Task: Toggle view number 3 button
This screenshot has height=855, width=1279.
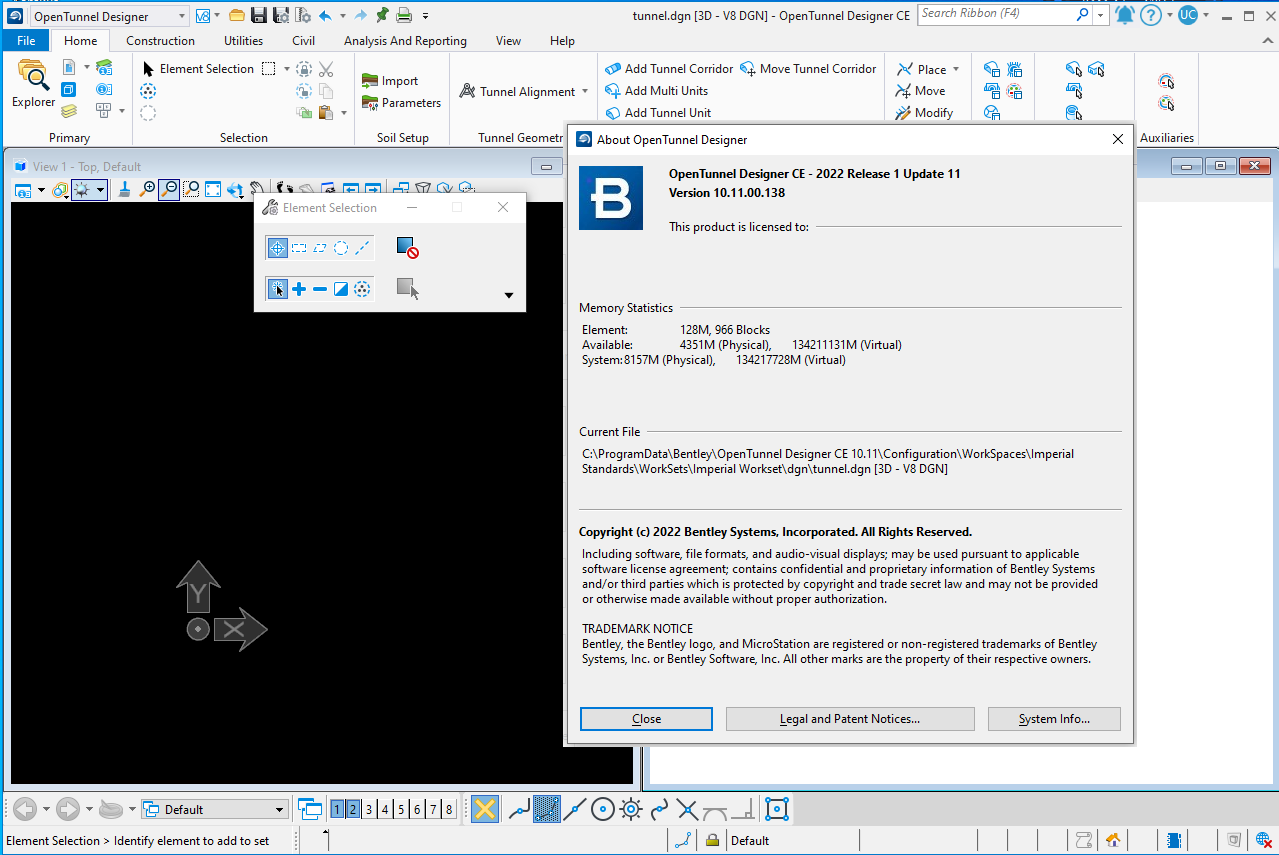Action: 369,809
